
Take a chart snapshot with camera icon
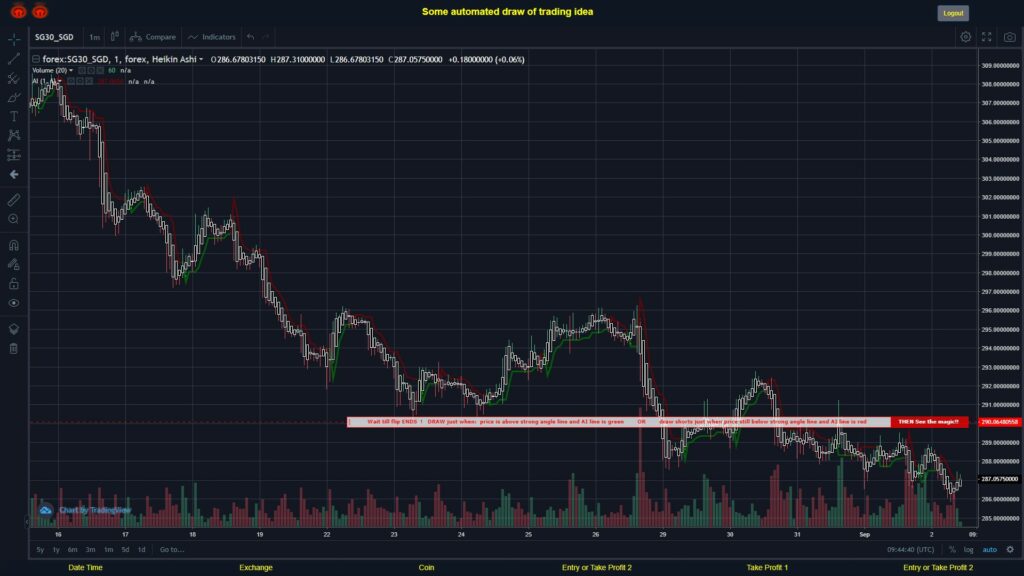(x=1010, y=37)
